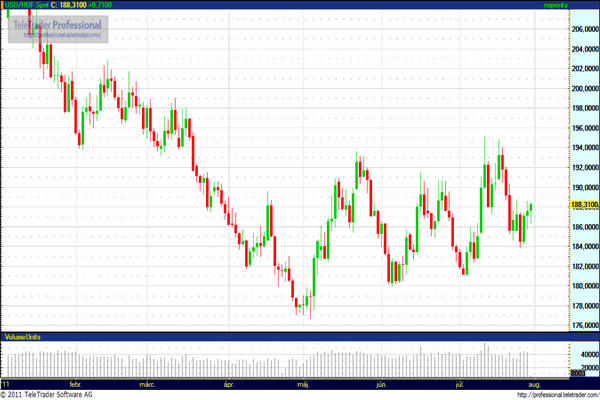Select 'aug.' on the time axis
Image resolution: width=600 pixels, height=400 pixels.
(535, 383)
